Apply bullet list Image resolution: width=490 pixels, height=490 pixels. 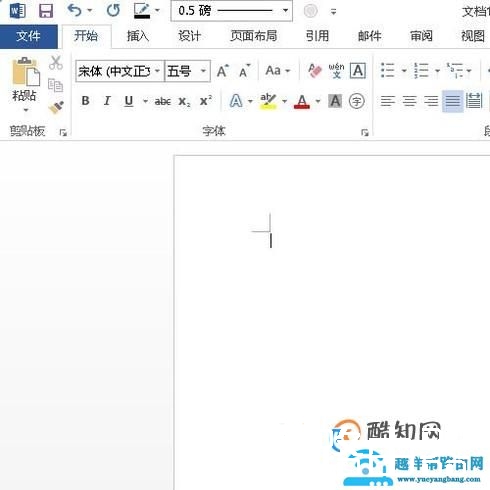[388, 71]
